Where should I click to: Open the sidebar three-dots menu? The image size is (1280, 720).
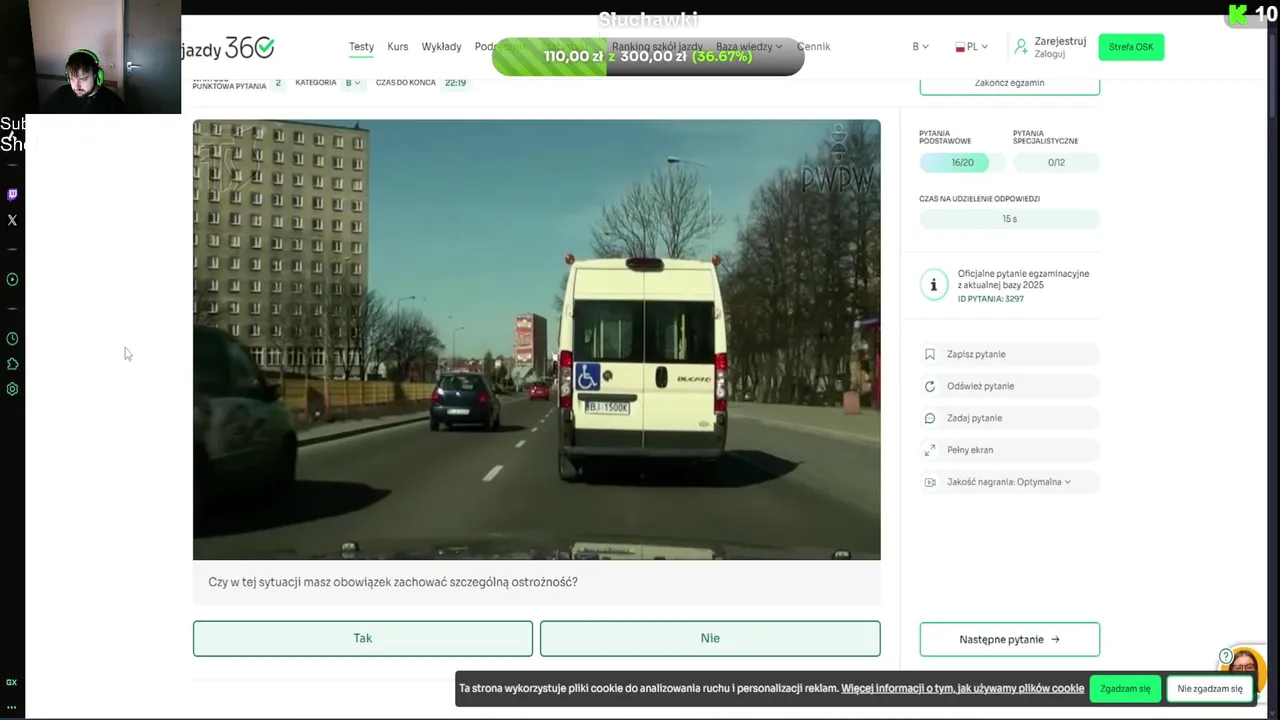[12, 706]
